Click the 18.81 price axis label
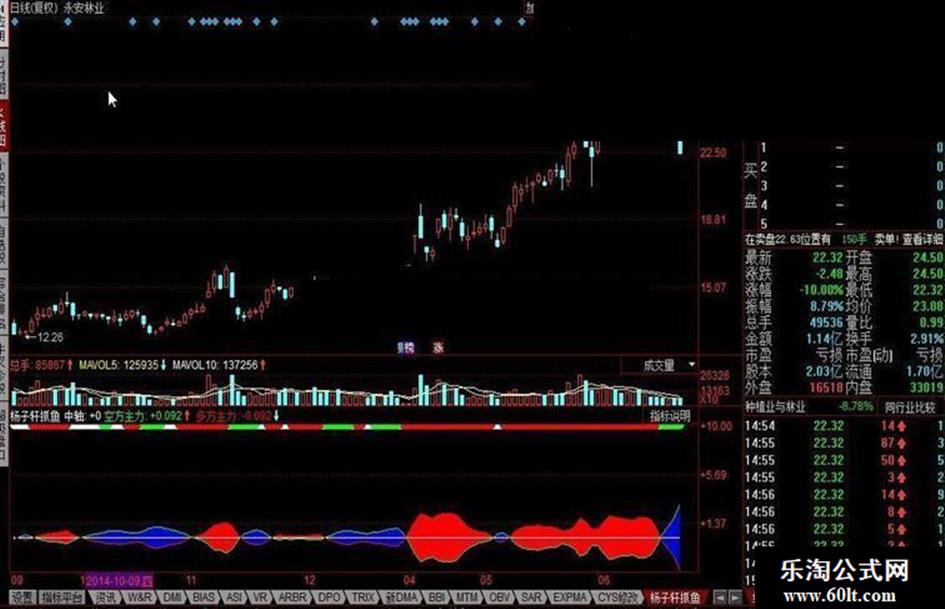The height and width of the screenshot is (609, 945). tap(713, 220)
